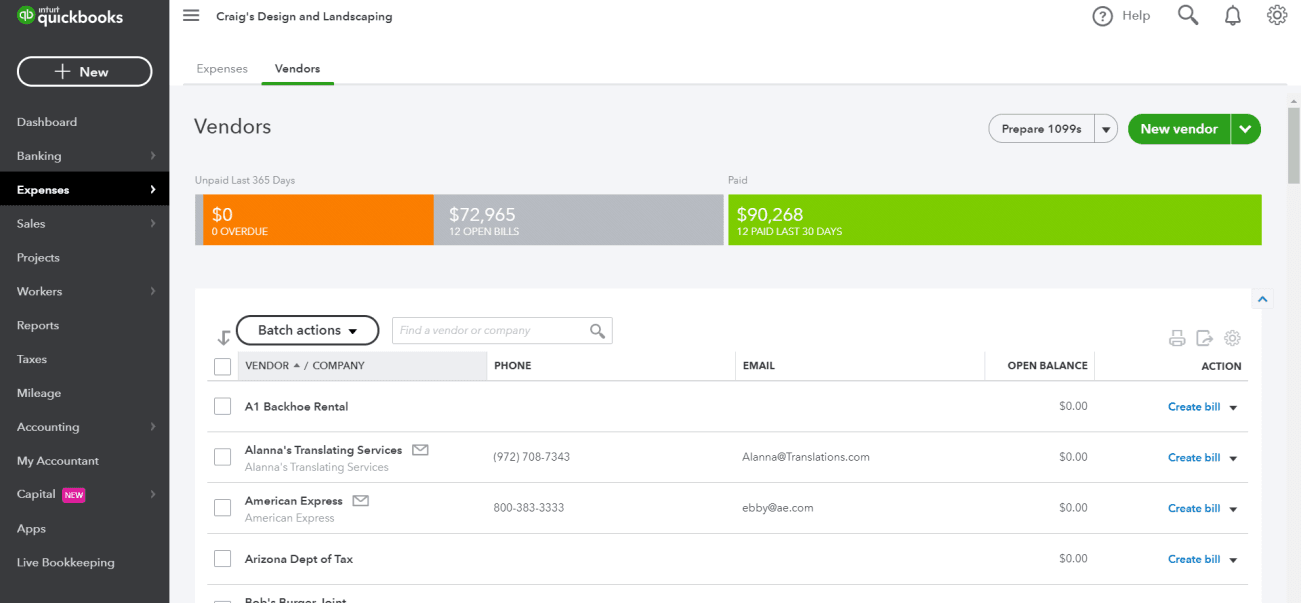This screenshot has height=603, width=1301.
Task: Click the Find a vendor or company field
Action: coord(502,331)
